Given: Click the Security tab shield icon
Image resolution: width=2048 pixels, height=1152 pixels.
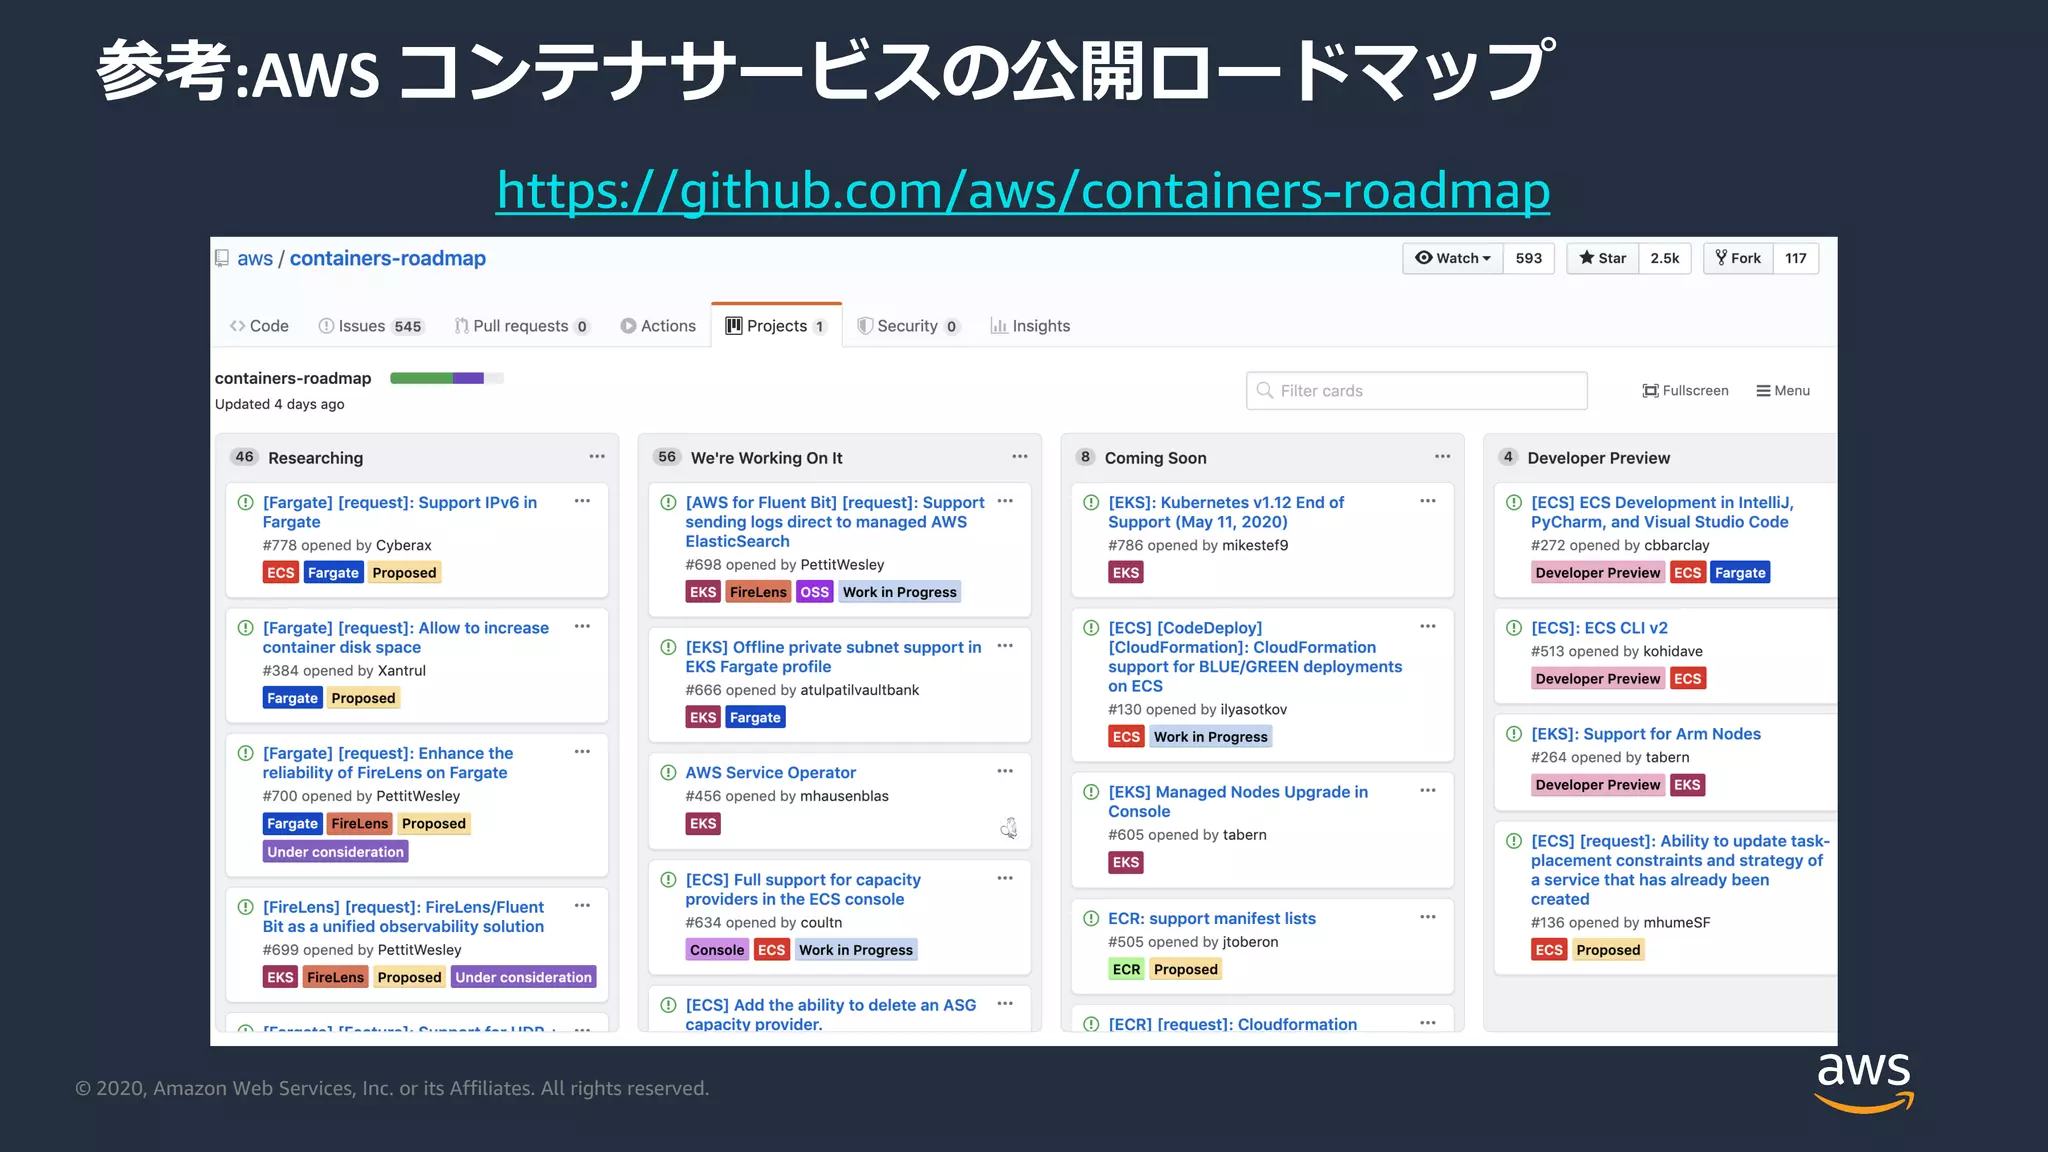Looking at the screenshot, I should (865, 326).
